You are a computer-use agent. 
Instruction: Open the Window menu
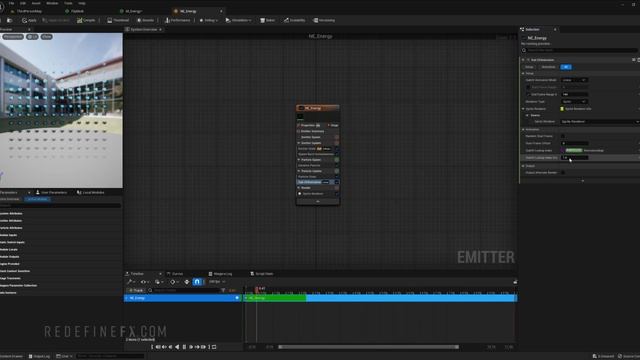[52, 3]
